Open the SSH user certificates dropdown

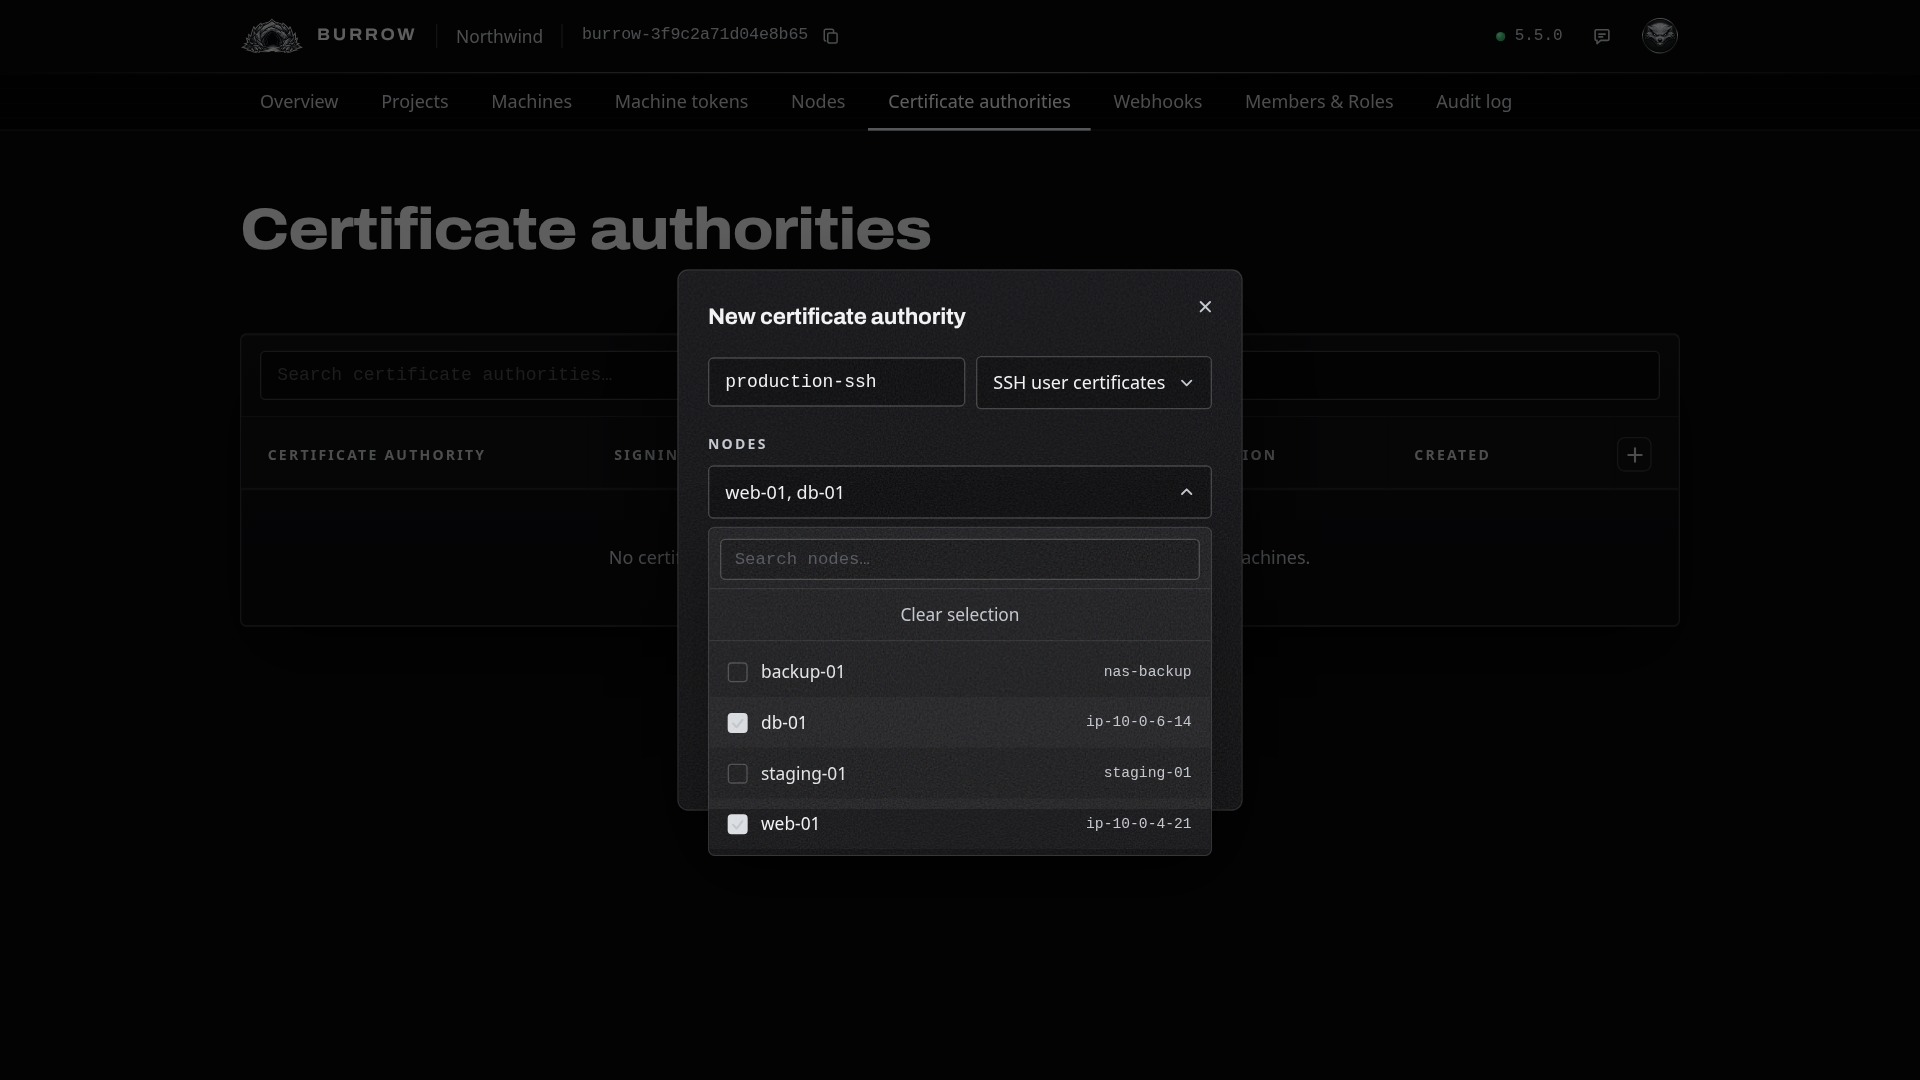(x=1093, y=383)
